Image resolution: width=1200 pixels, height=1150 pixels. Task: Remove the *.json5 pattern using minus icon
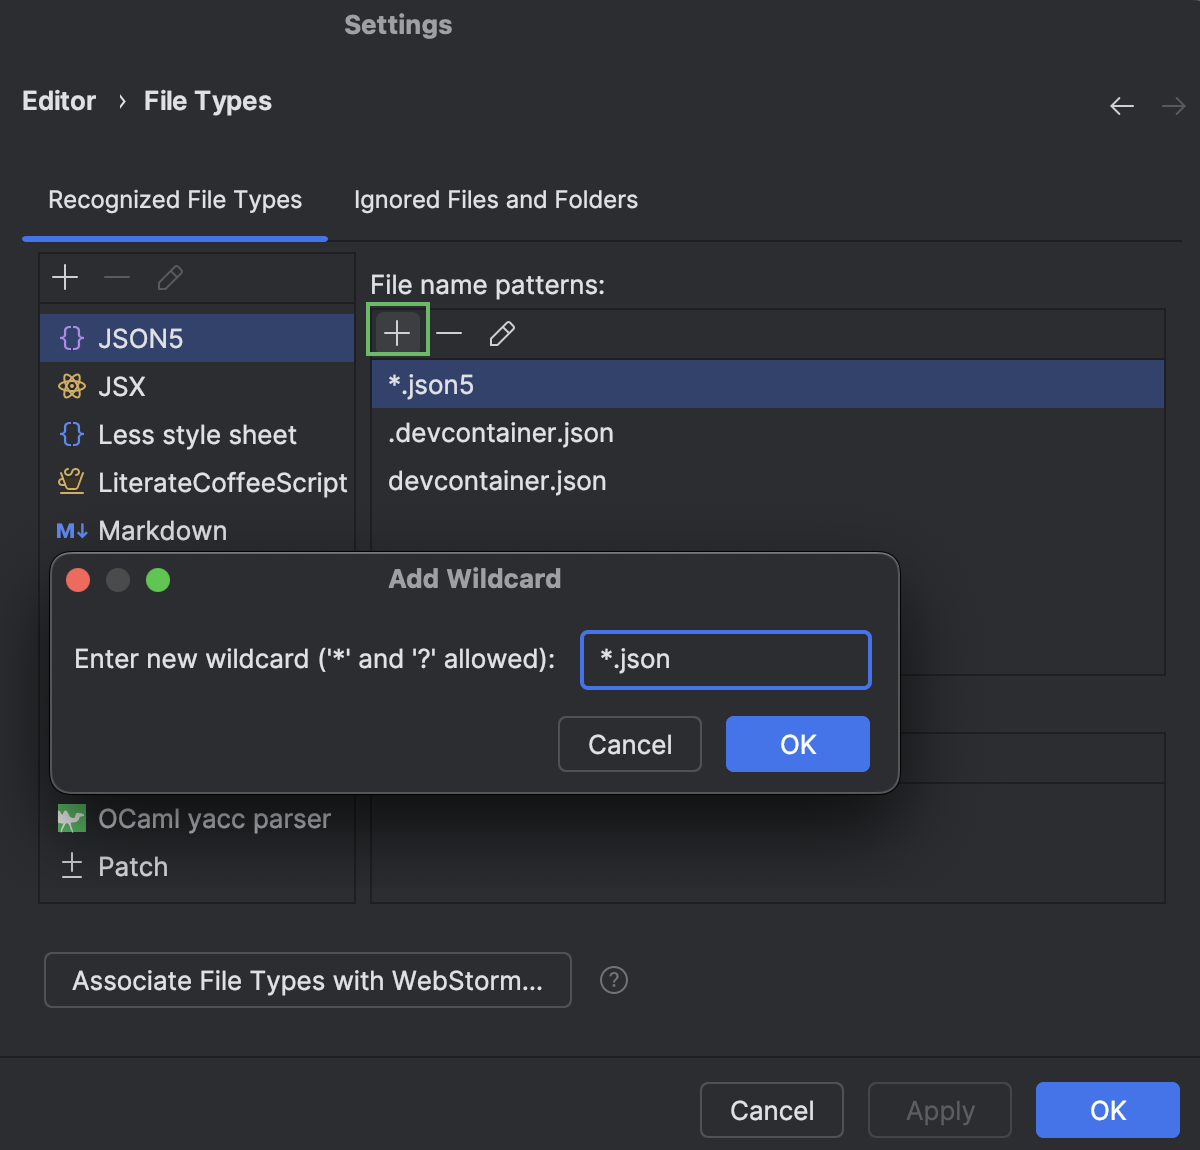(449, 333)
